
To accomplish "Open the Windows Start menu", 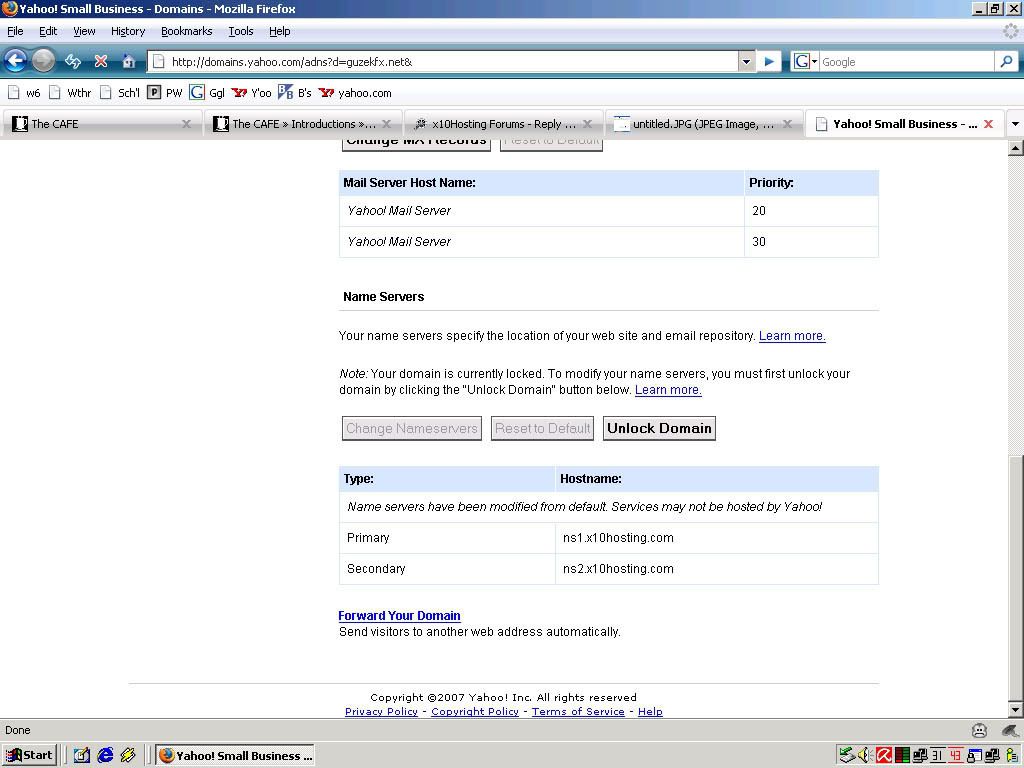I will click(x=30, y=756).
